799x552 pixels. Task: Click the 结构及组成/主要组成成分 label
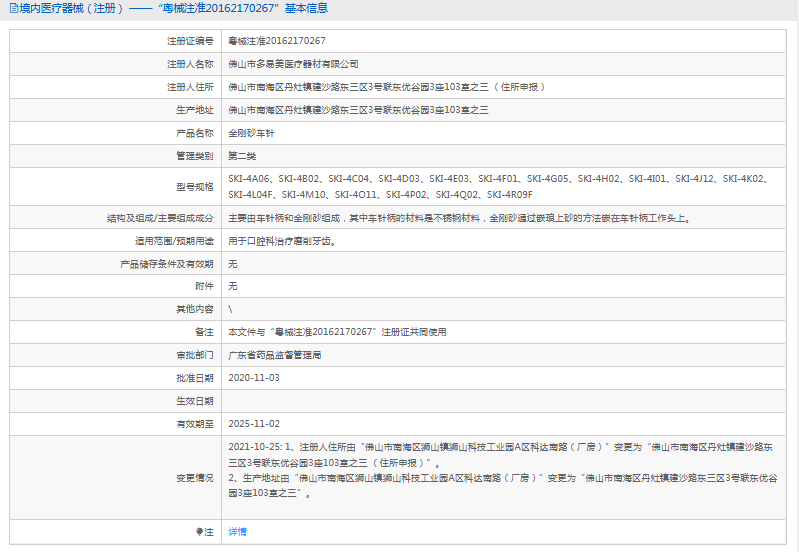pos(160,218)
